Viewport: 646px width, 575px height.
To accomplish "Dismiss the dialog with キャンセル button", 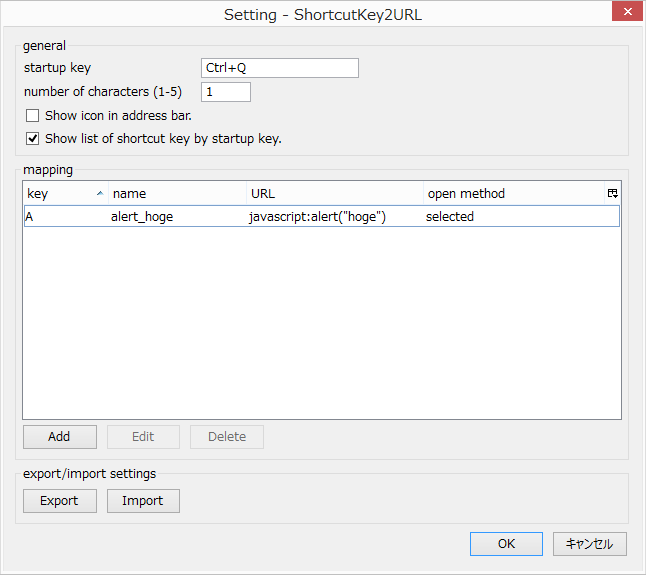I will 590,544.
